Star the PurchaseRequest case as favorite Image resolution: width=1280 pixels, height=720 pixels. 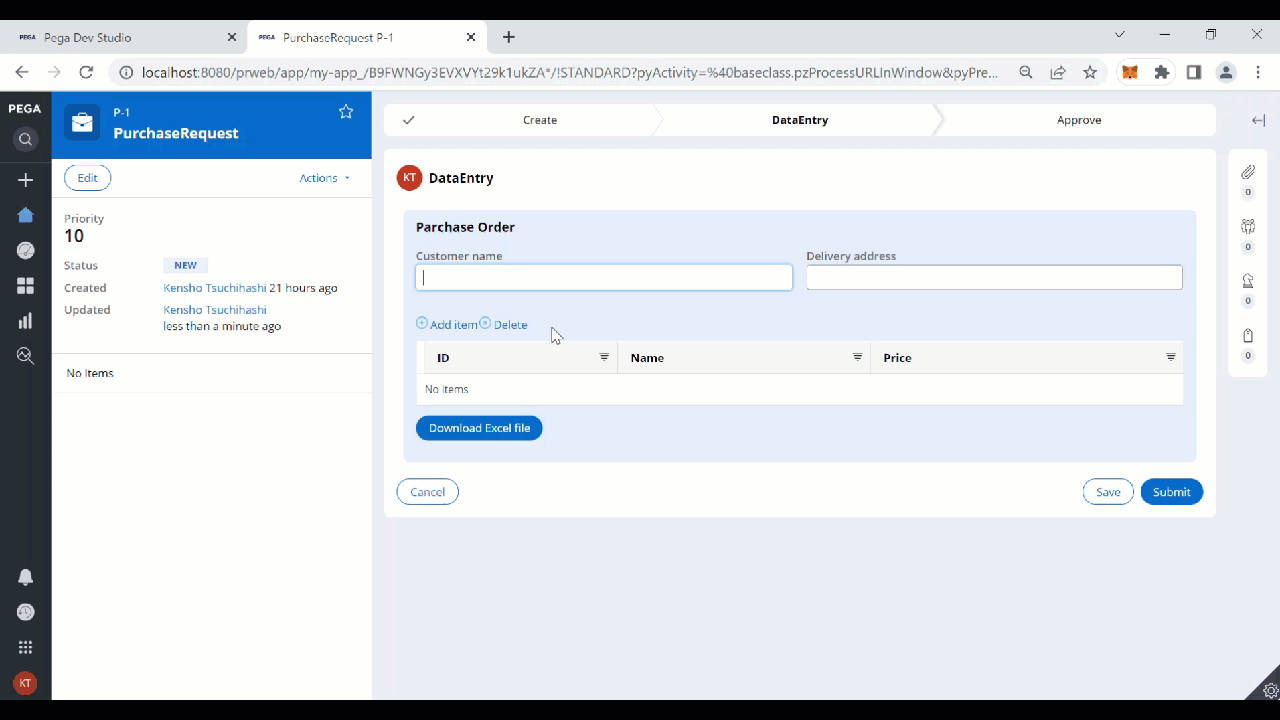click(345, 112)
